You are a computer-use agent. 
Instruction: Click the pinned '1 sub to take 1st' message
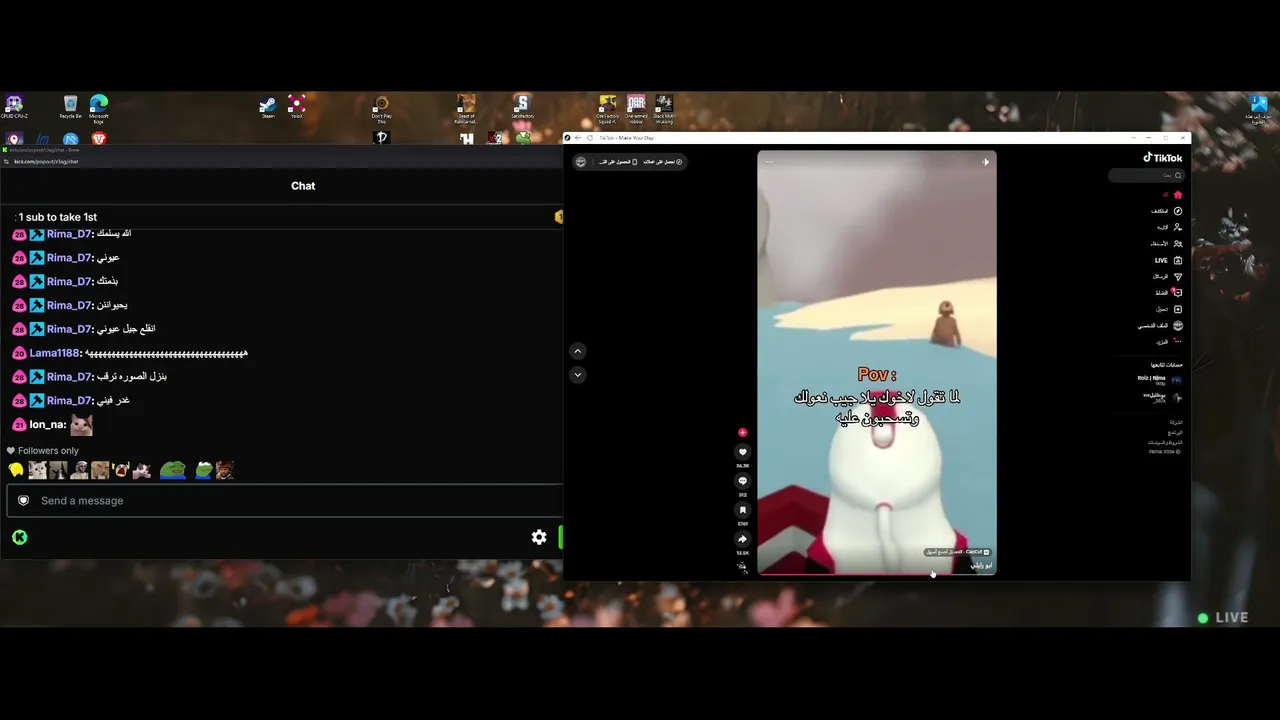coord(58,217)
